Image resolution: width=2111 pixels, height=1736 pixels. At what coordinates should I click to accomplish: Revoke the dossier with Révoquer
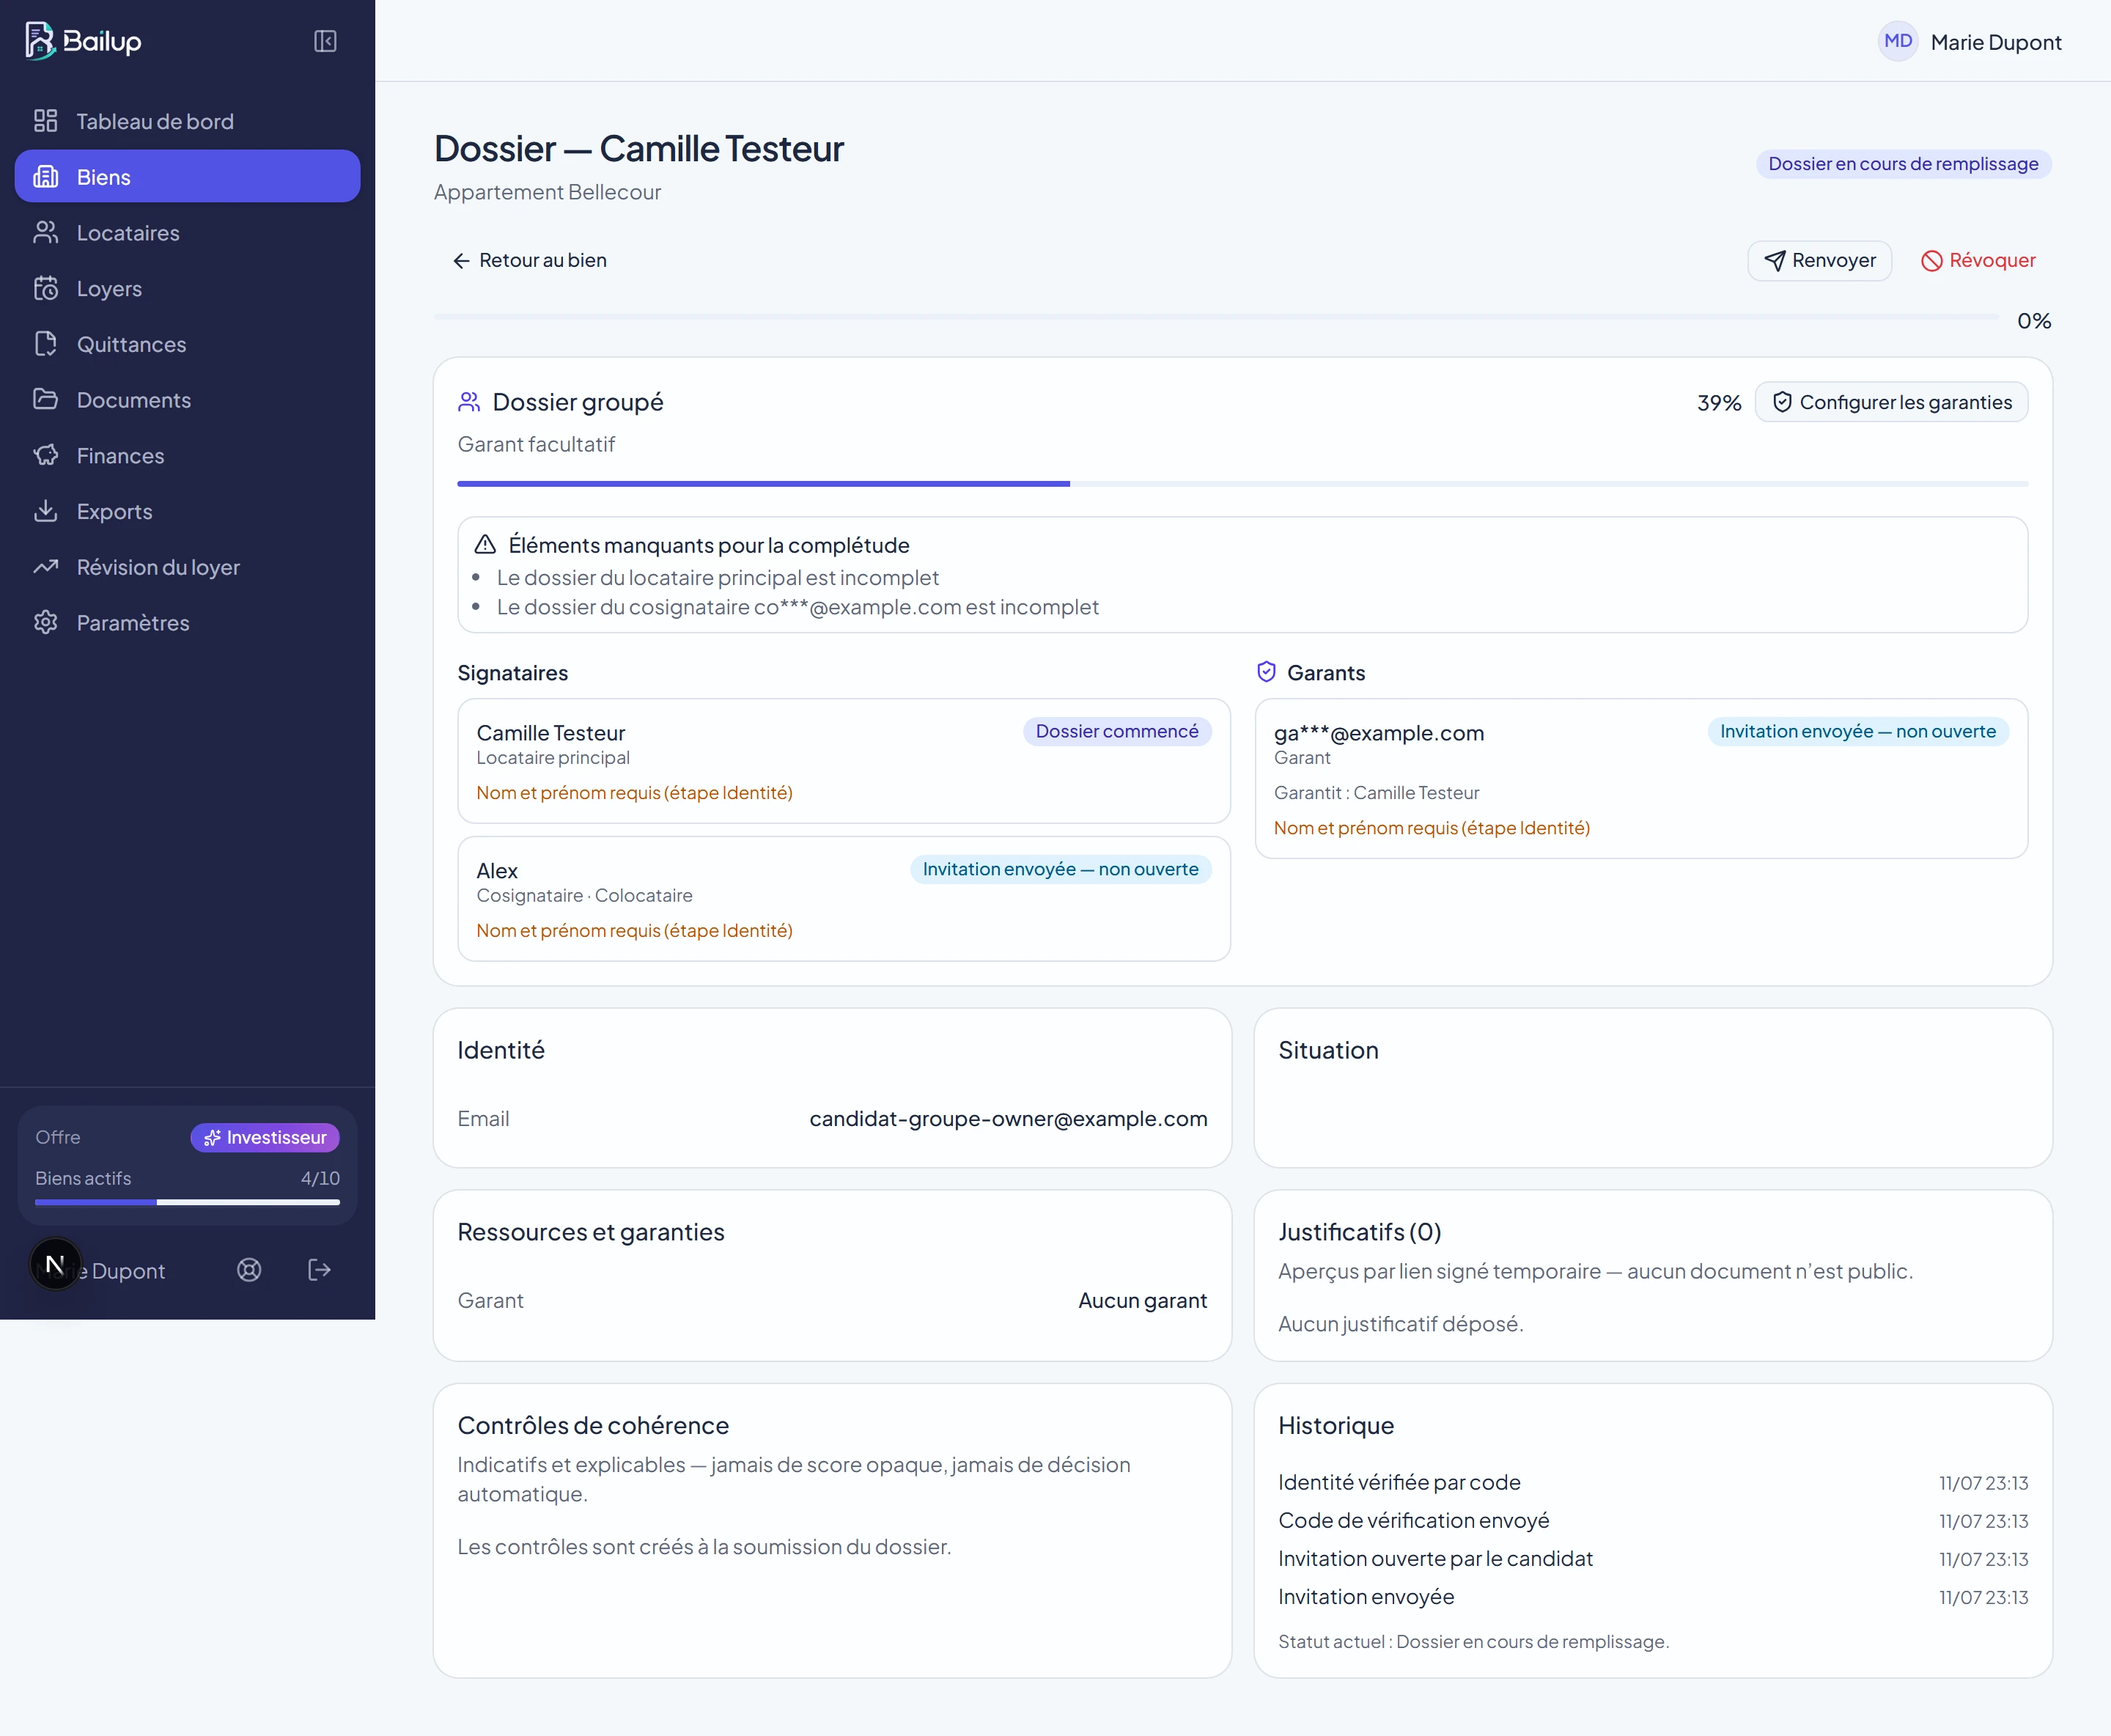[x=1978, y=260]
